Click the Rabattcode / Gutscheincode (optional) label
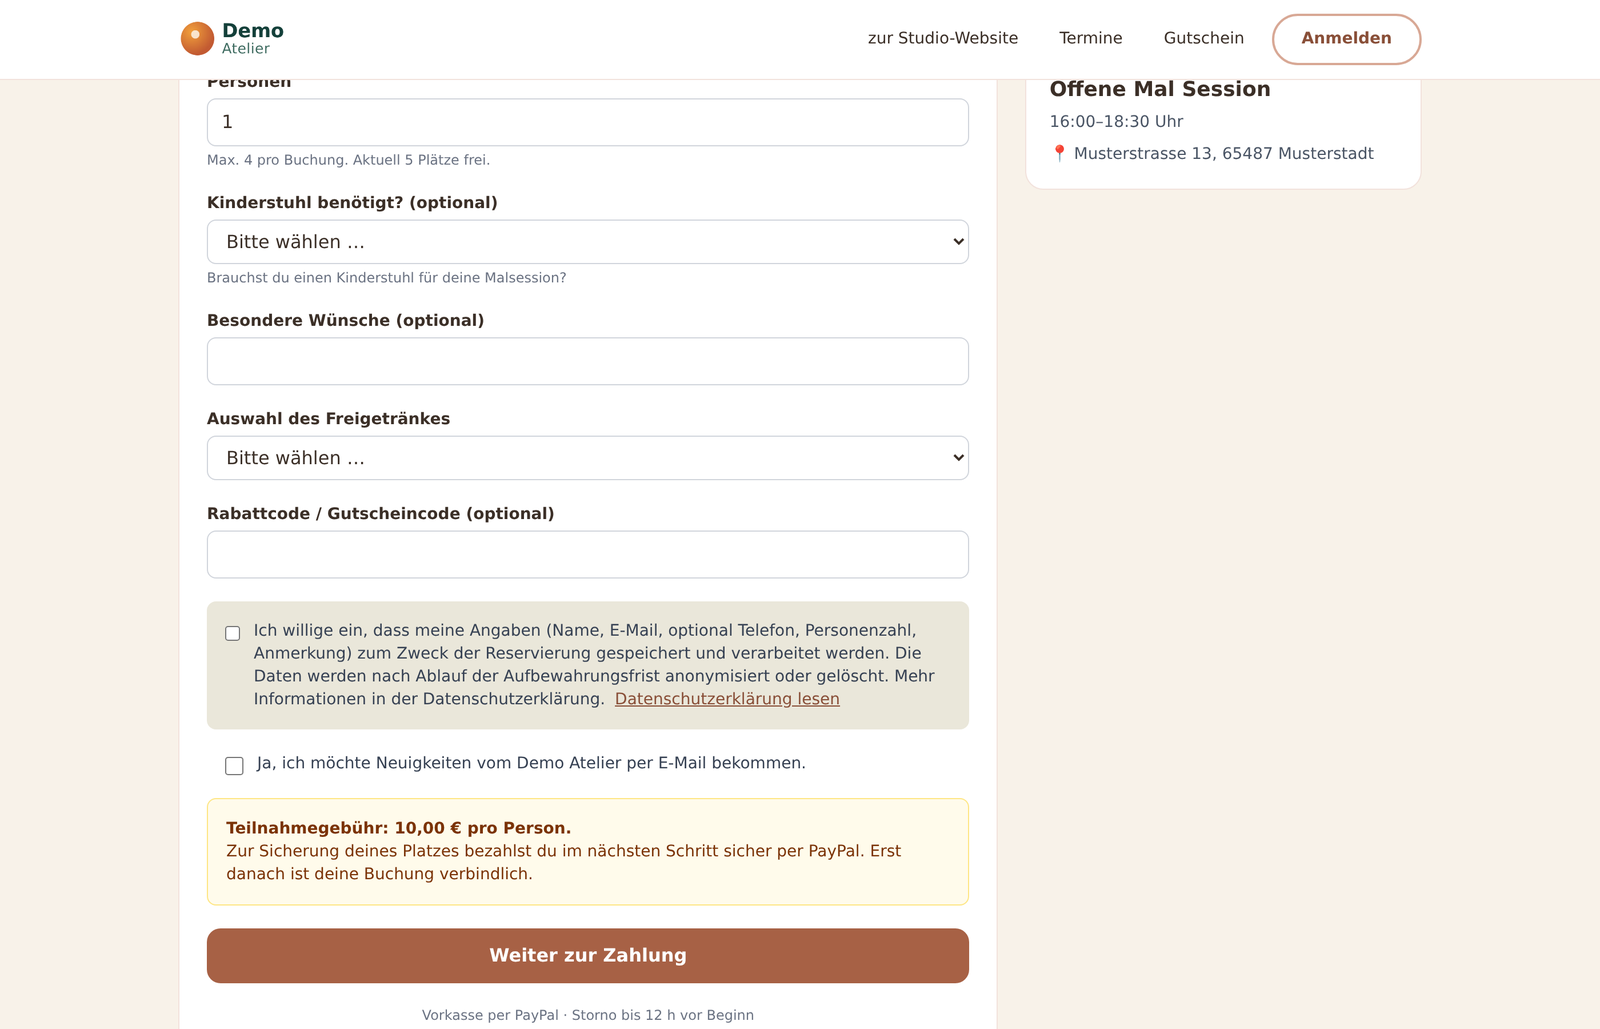Viewport: 1600px width, 1029px height. 381,513
